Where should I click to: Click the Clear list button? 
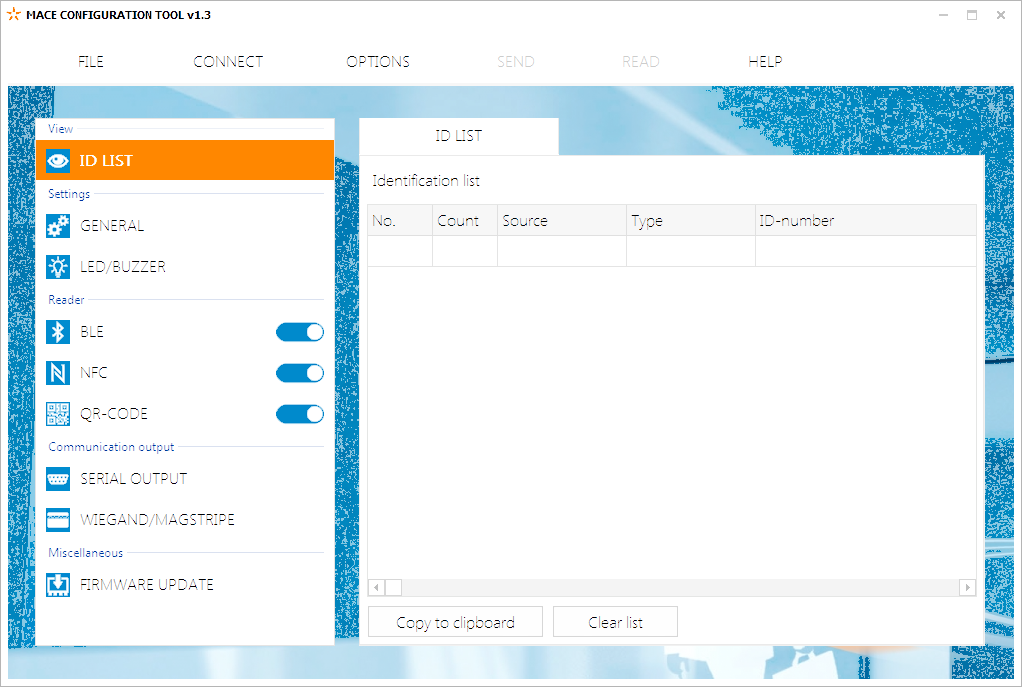click(615, 622)
